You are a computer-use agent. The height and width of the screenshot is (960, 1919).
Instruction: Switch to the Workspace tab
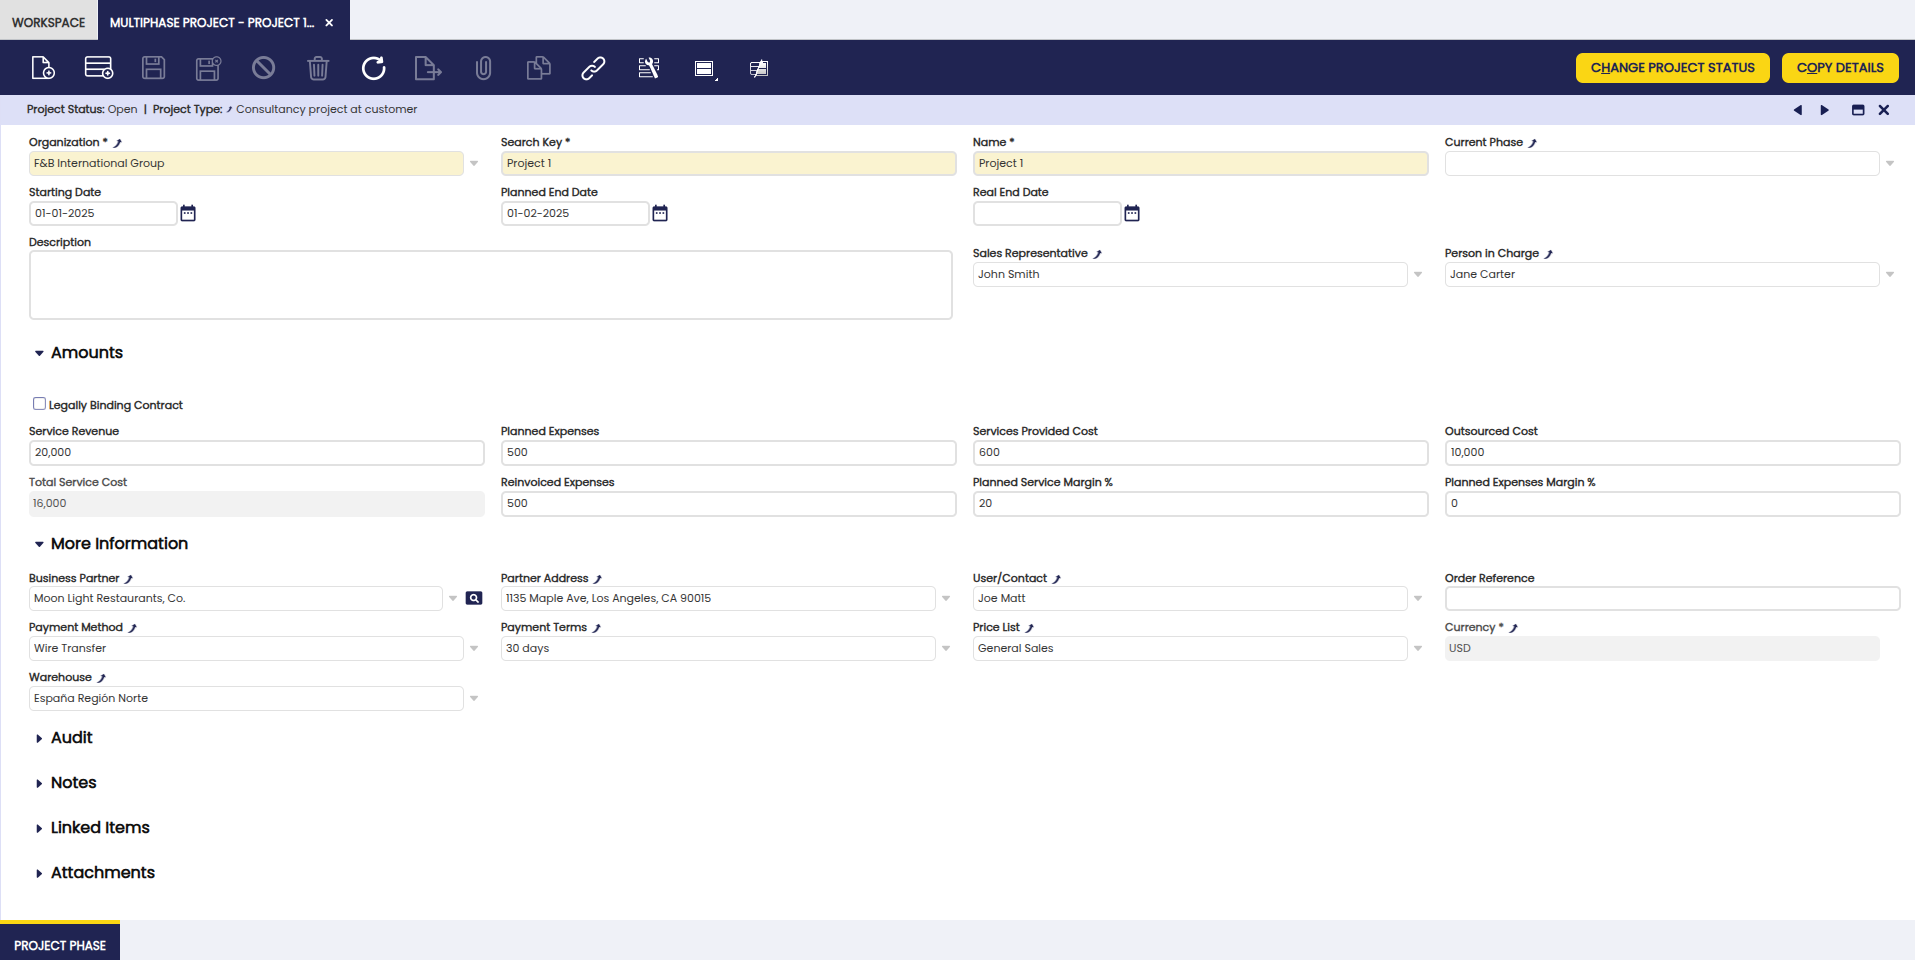[x=49, y=22]
